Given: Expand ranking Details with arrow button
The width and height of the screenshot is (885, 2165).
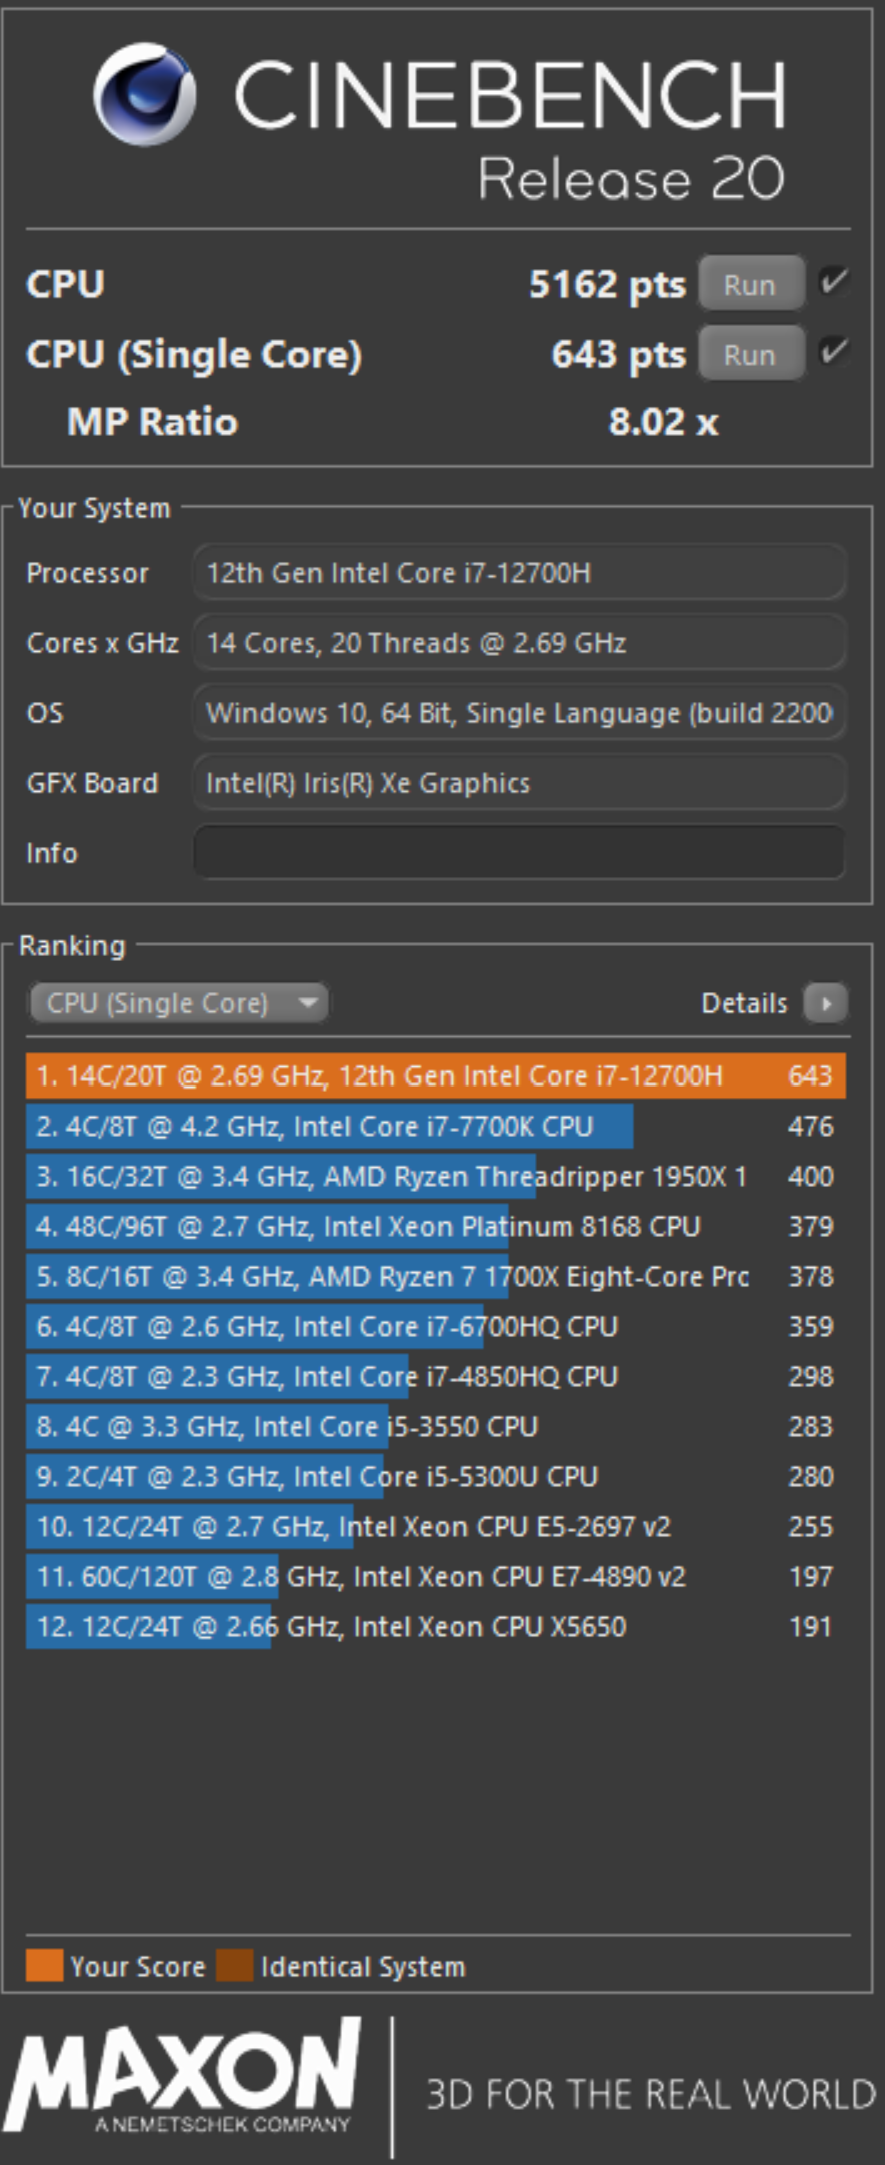Looking at the screenshot, I should pos(826,1003).
